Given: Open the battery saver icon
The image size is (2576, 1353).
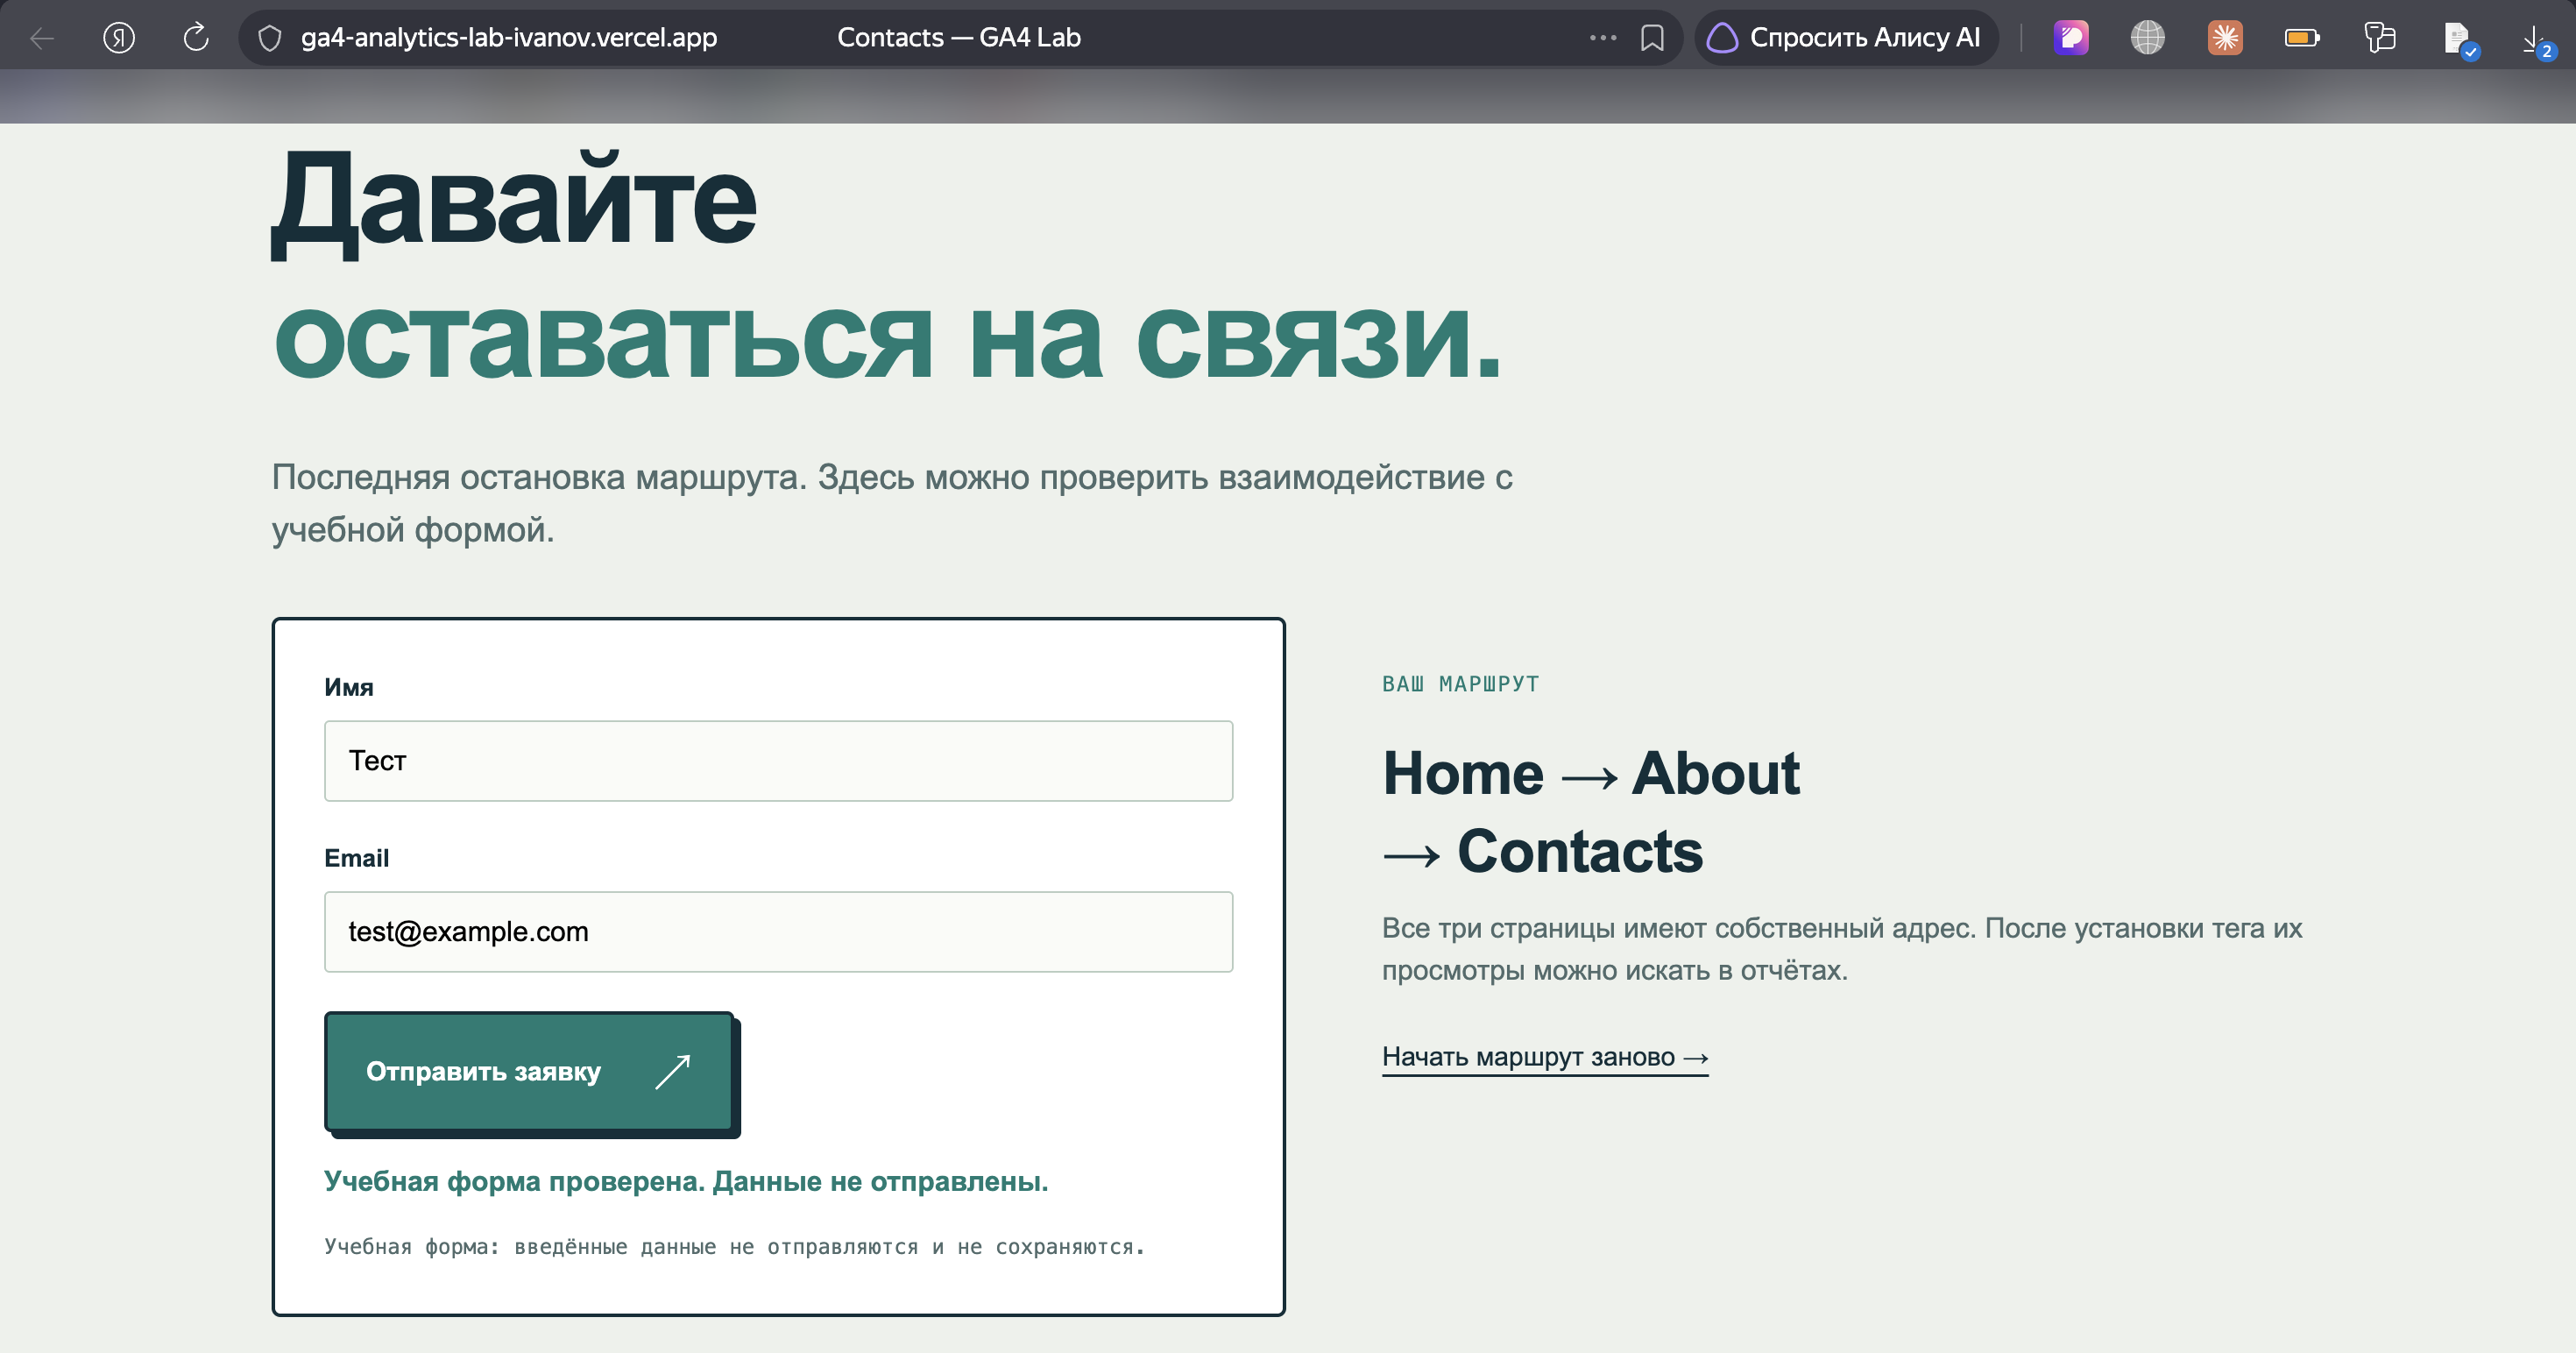Looking at the screenshot, I should 2301,38.
